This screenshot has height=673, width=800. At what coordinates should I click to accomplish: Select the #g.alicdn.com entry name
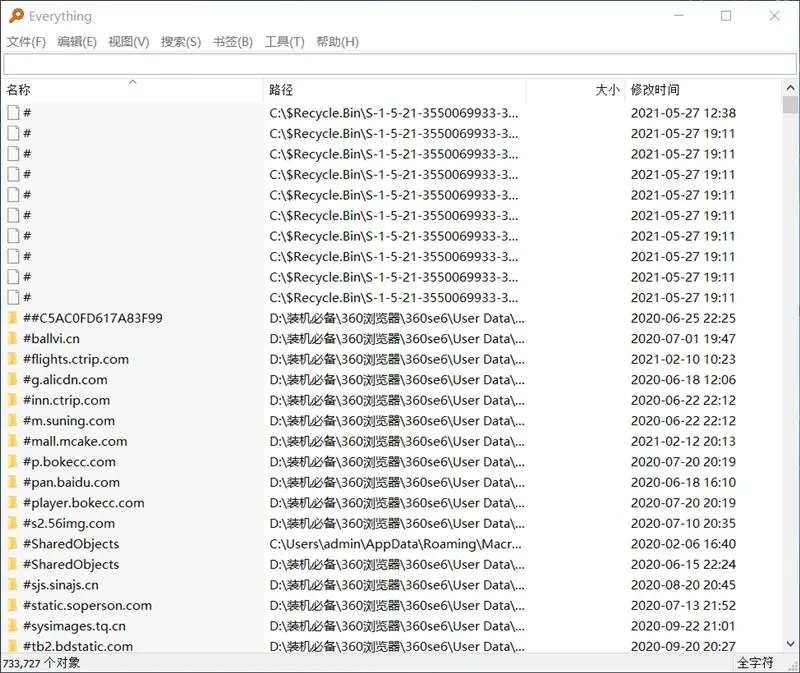[65, 380]
